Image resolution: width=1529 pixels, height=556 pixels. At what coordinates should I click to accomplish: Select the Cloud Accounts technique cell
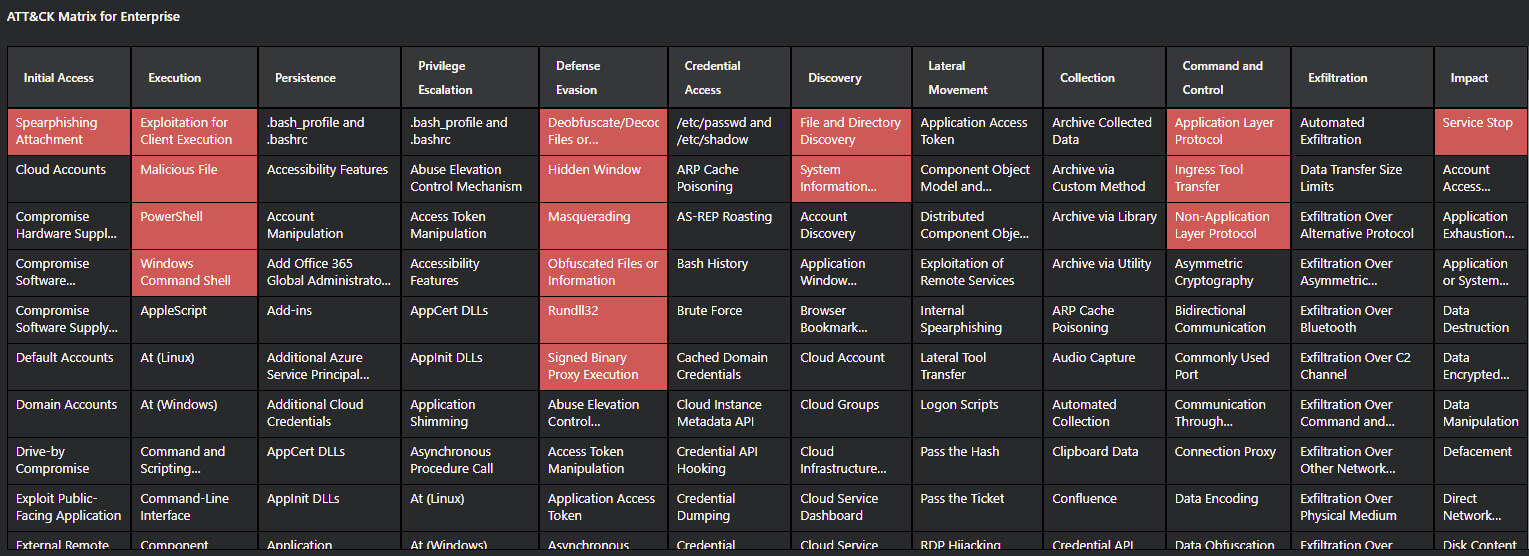point(69,179)
